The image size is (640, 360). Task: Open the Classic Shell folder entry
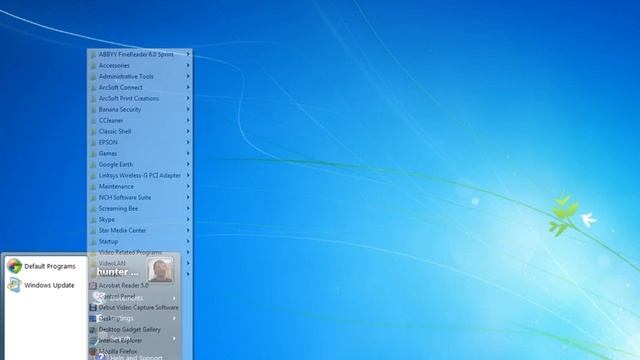point(140,131)
